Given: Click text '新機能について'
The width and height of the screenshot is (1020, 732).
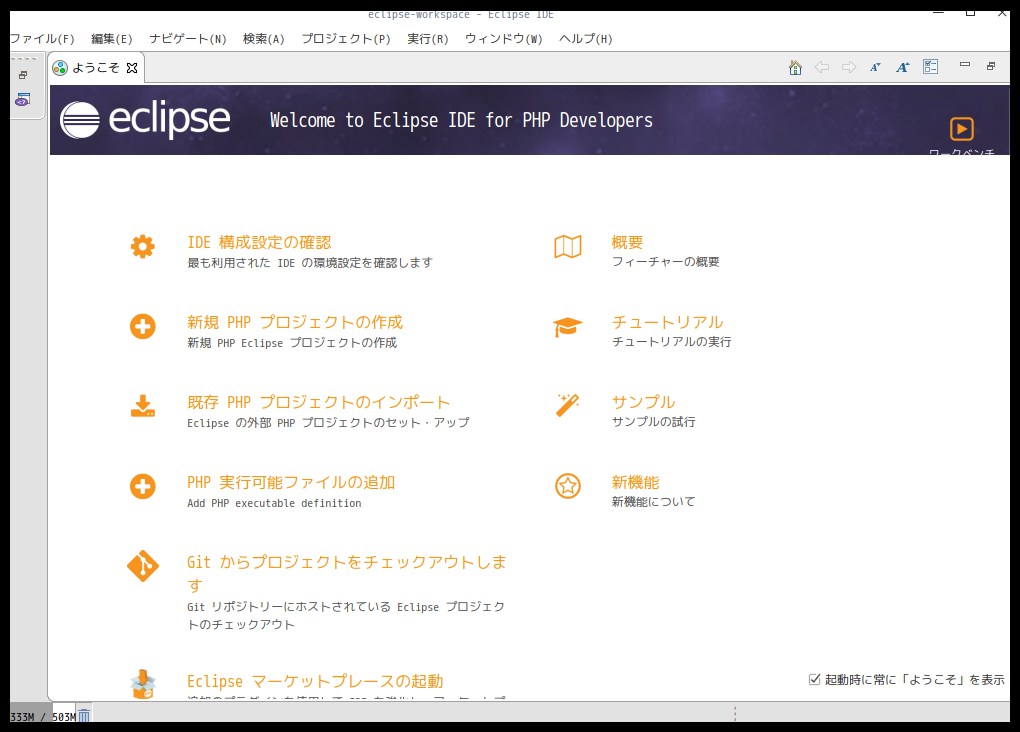Looking at the screenshot, I should click(x=654, y=502).
